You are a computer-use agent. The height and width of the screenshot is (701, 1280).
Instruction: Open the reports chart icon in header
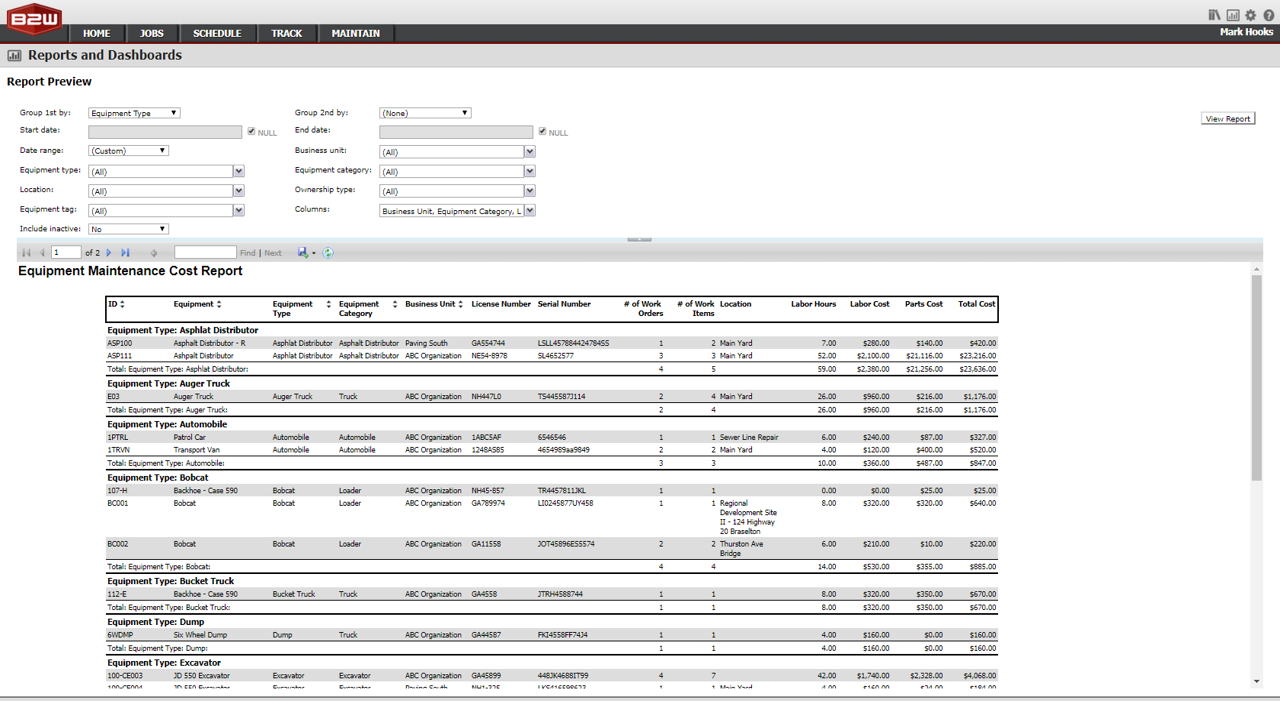point(1233,15)
